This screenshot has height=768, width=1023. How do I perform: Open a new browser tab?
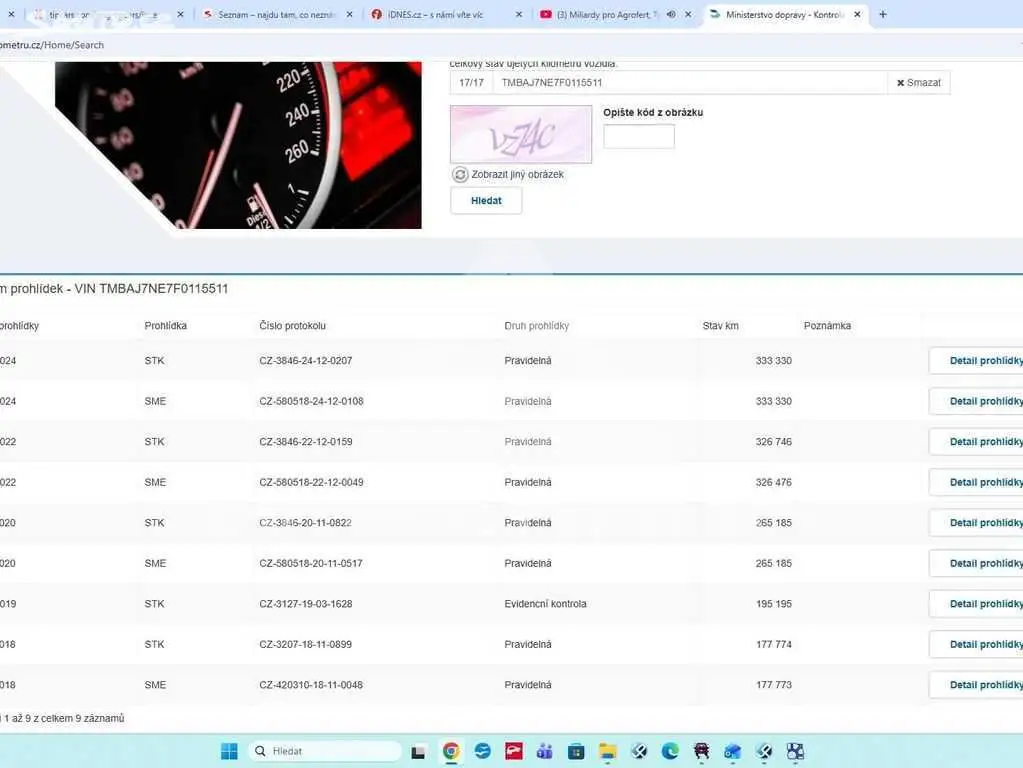point(883,14)
